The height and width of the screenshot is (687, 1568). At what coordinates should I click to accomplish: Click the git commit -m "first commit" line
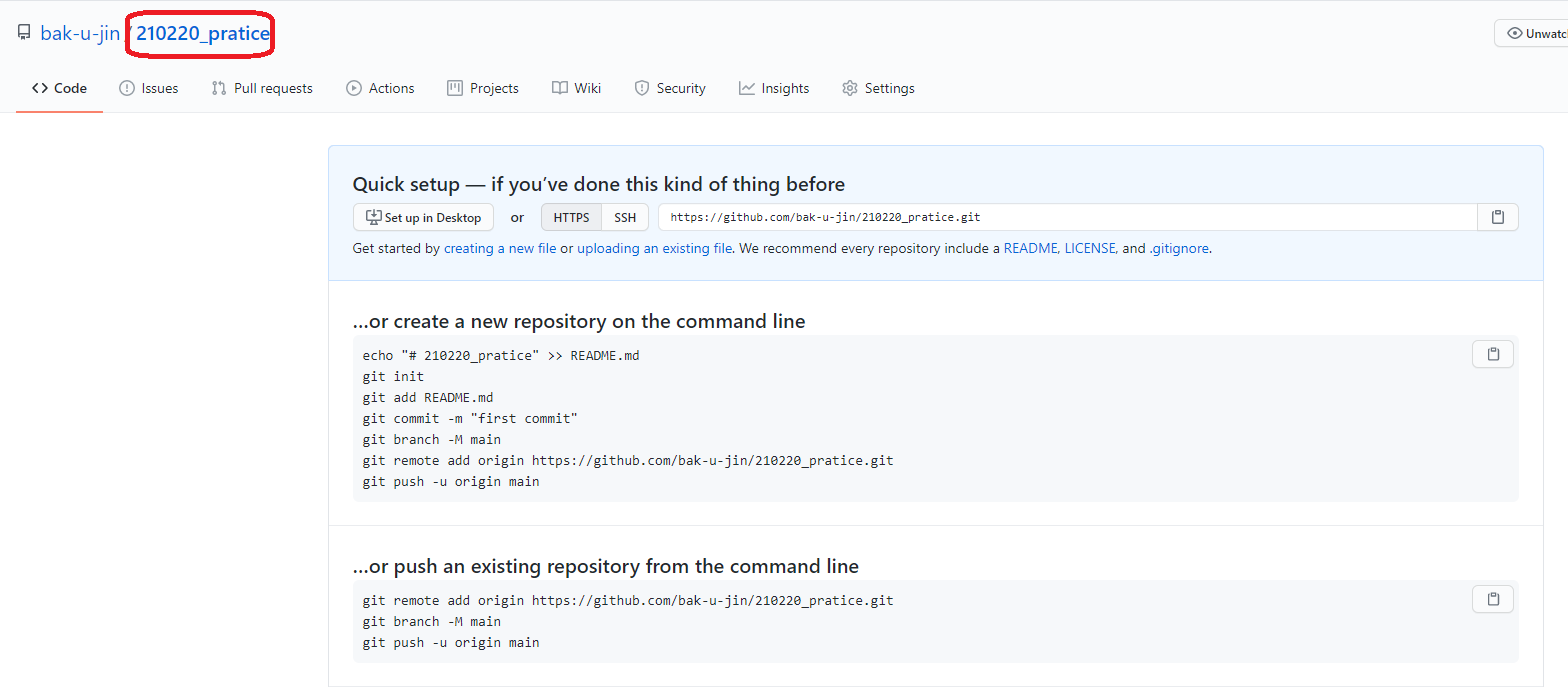tap(470, 418)
